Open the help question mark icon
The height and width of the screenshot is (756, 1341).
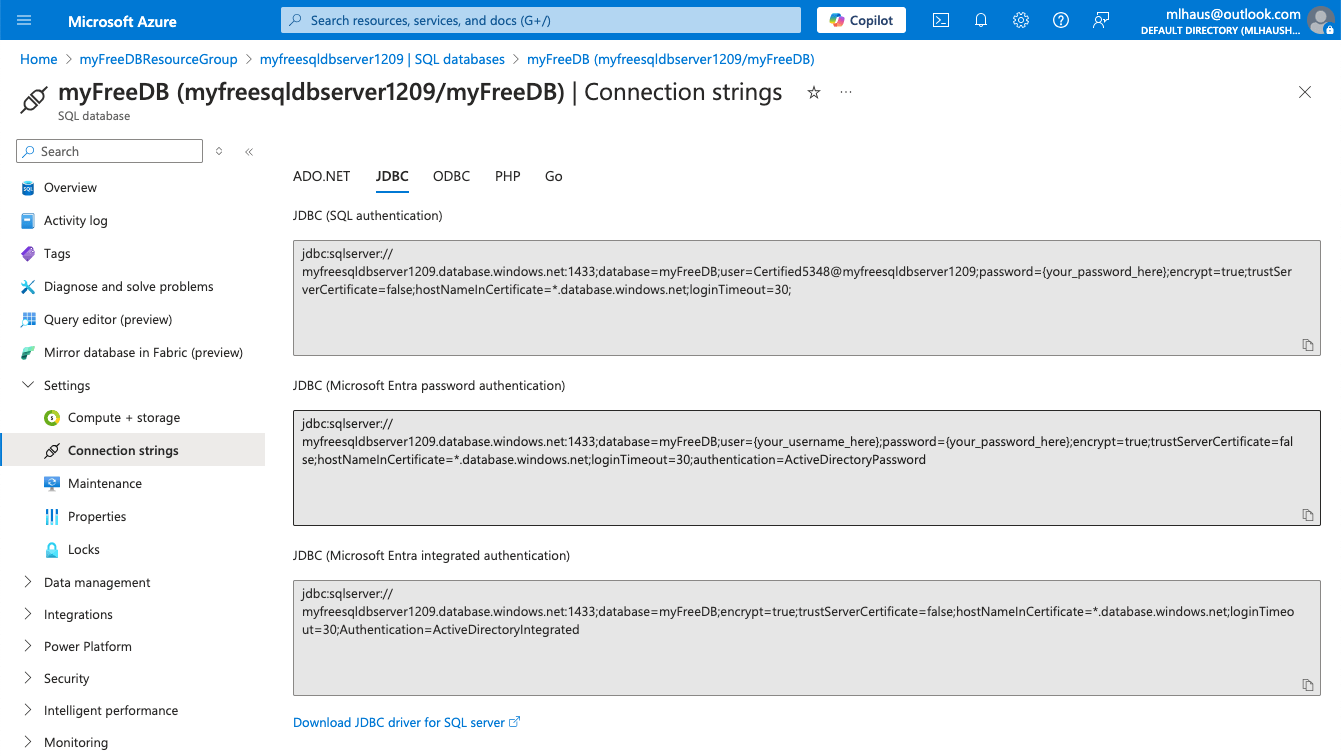click(1061, 20)
